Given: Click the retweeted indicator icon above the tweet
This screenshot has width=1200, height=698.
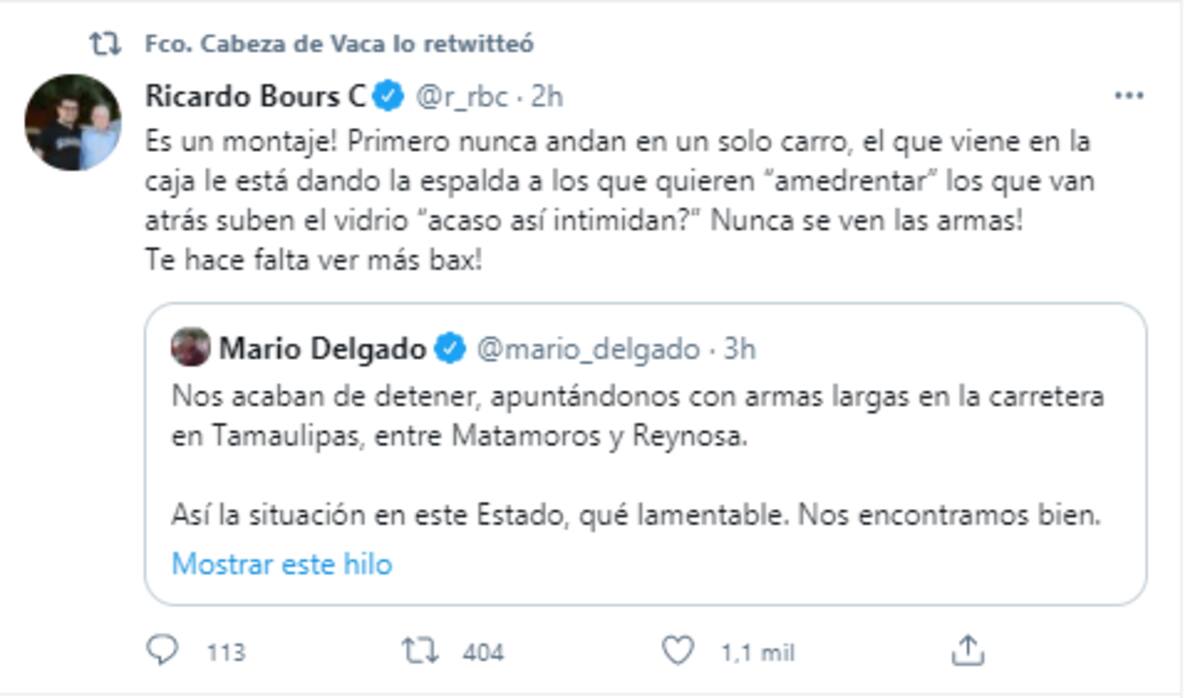Looking at the screenshot, I should pos(104,43).
